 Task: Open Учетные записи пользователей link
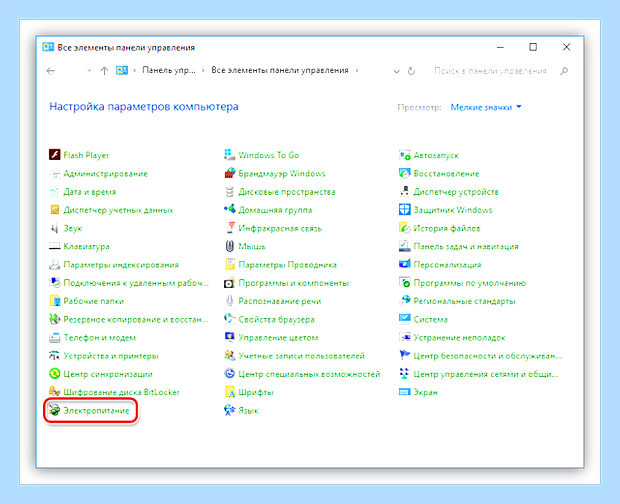301,355
